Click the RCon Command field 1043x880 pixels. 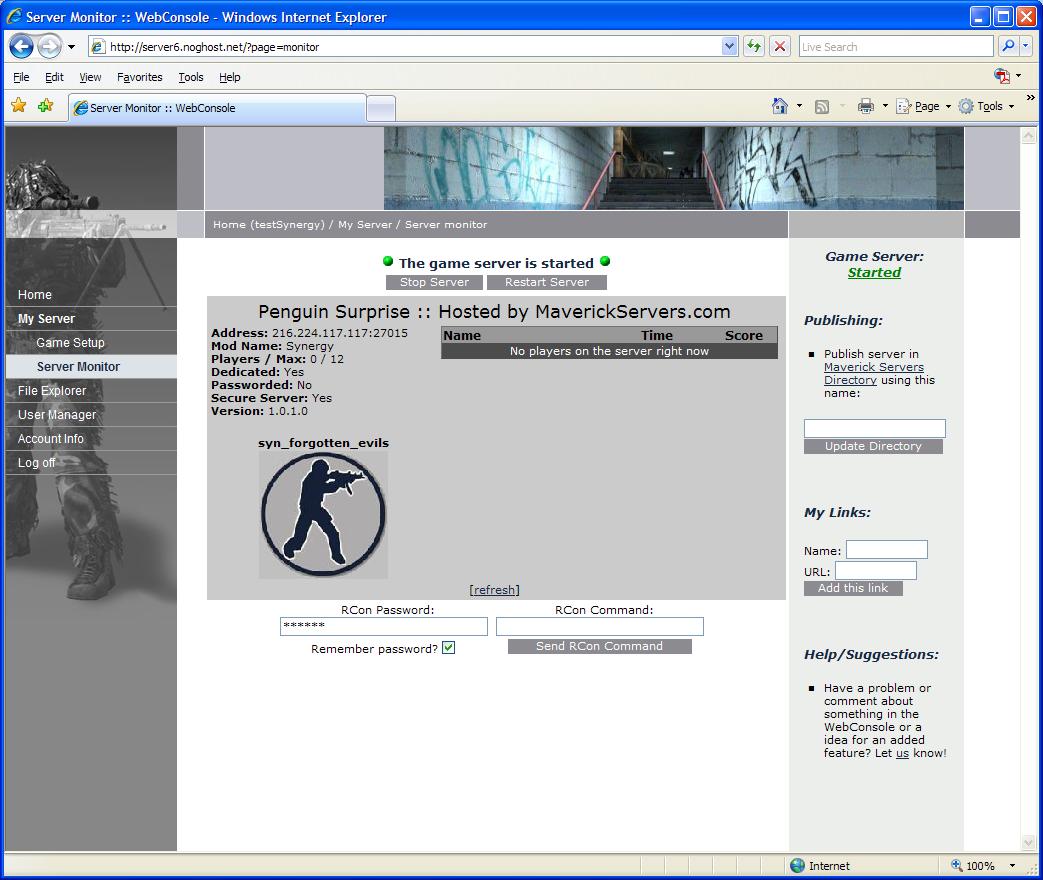pyautogui.click(x=599, y=626)
